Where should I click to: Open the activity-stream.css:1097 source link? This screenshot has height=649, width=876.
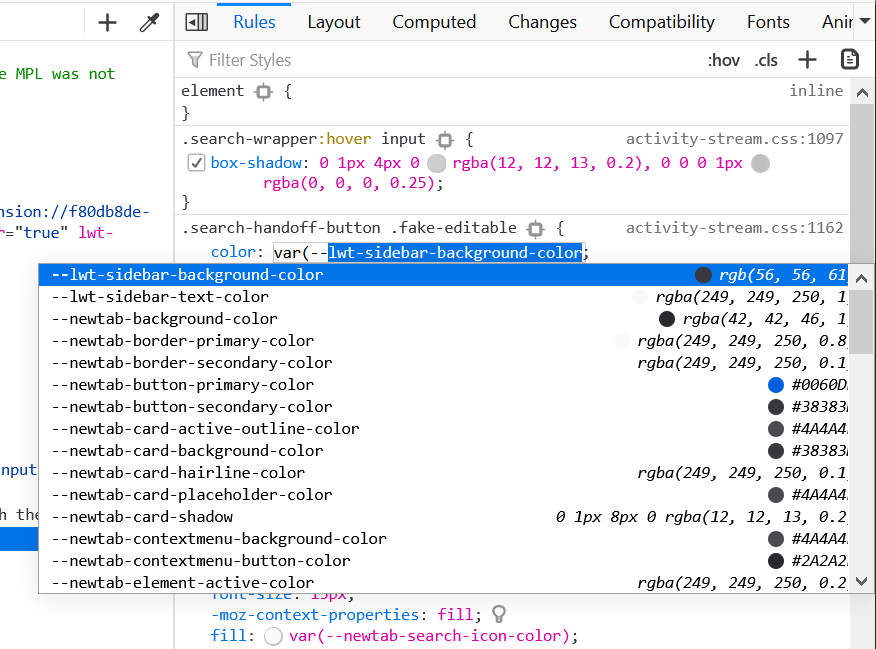click(734, 139)
